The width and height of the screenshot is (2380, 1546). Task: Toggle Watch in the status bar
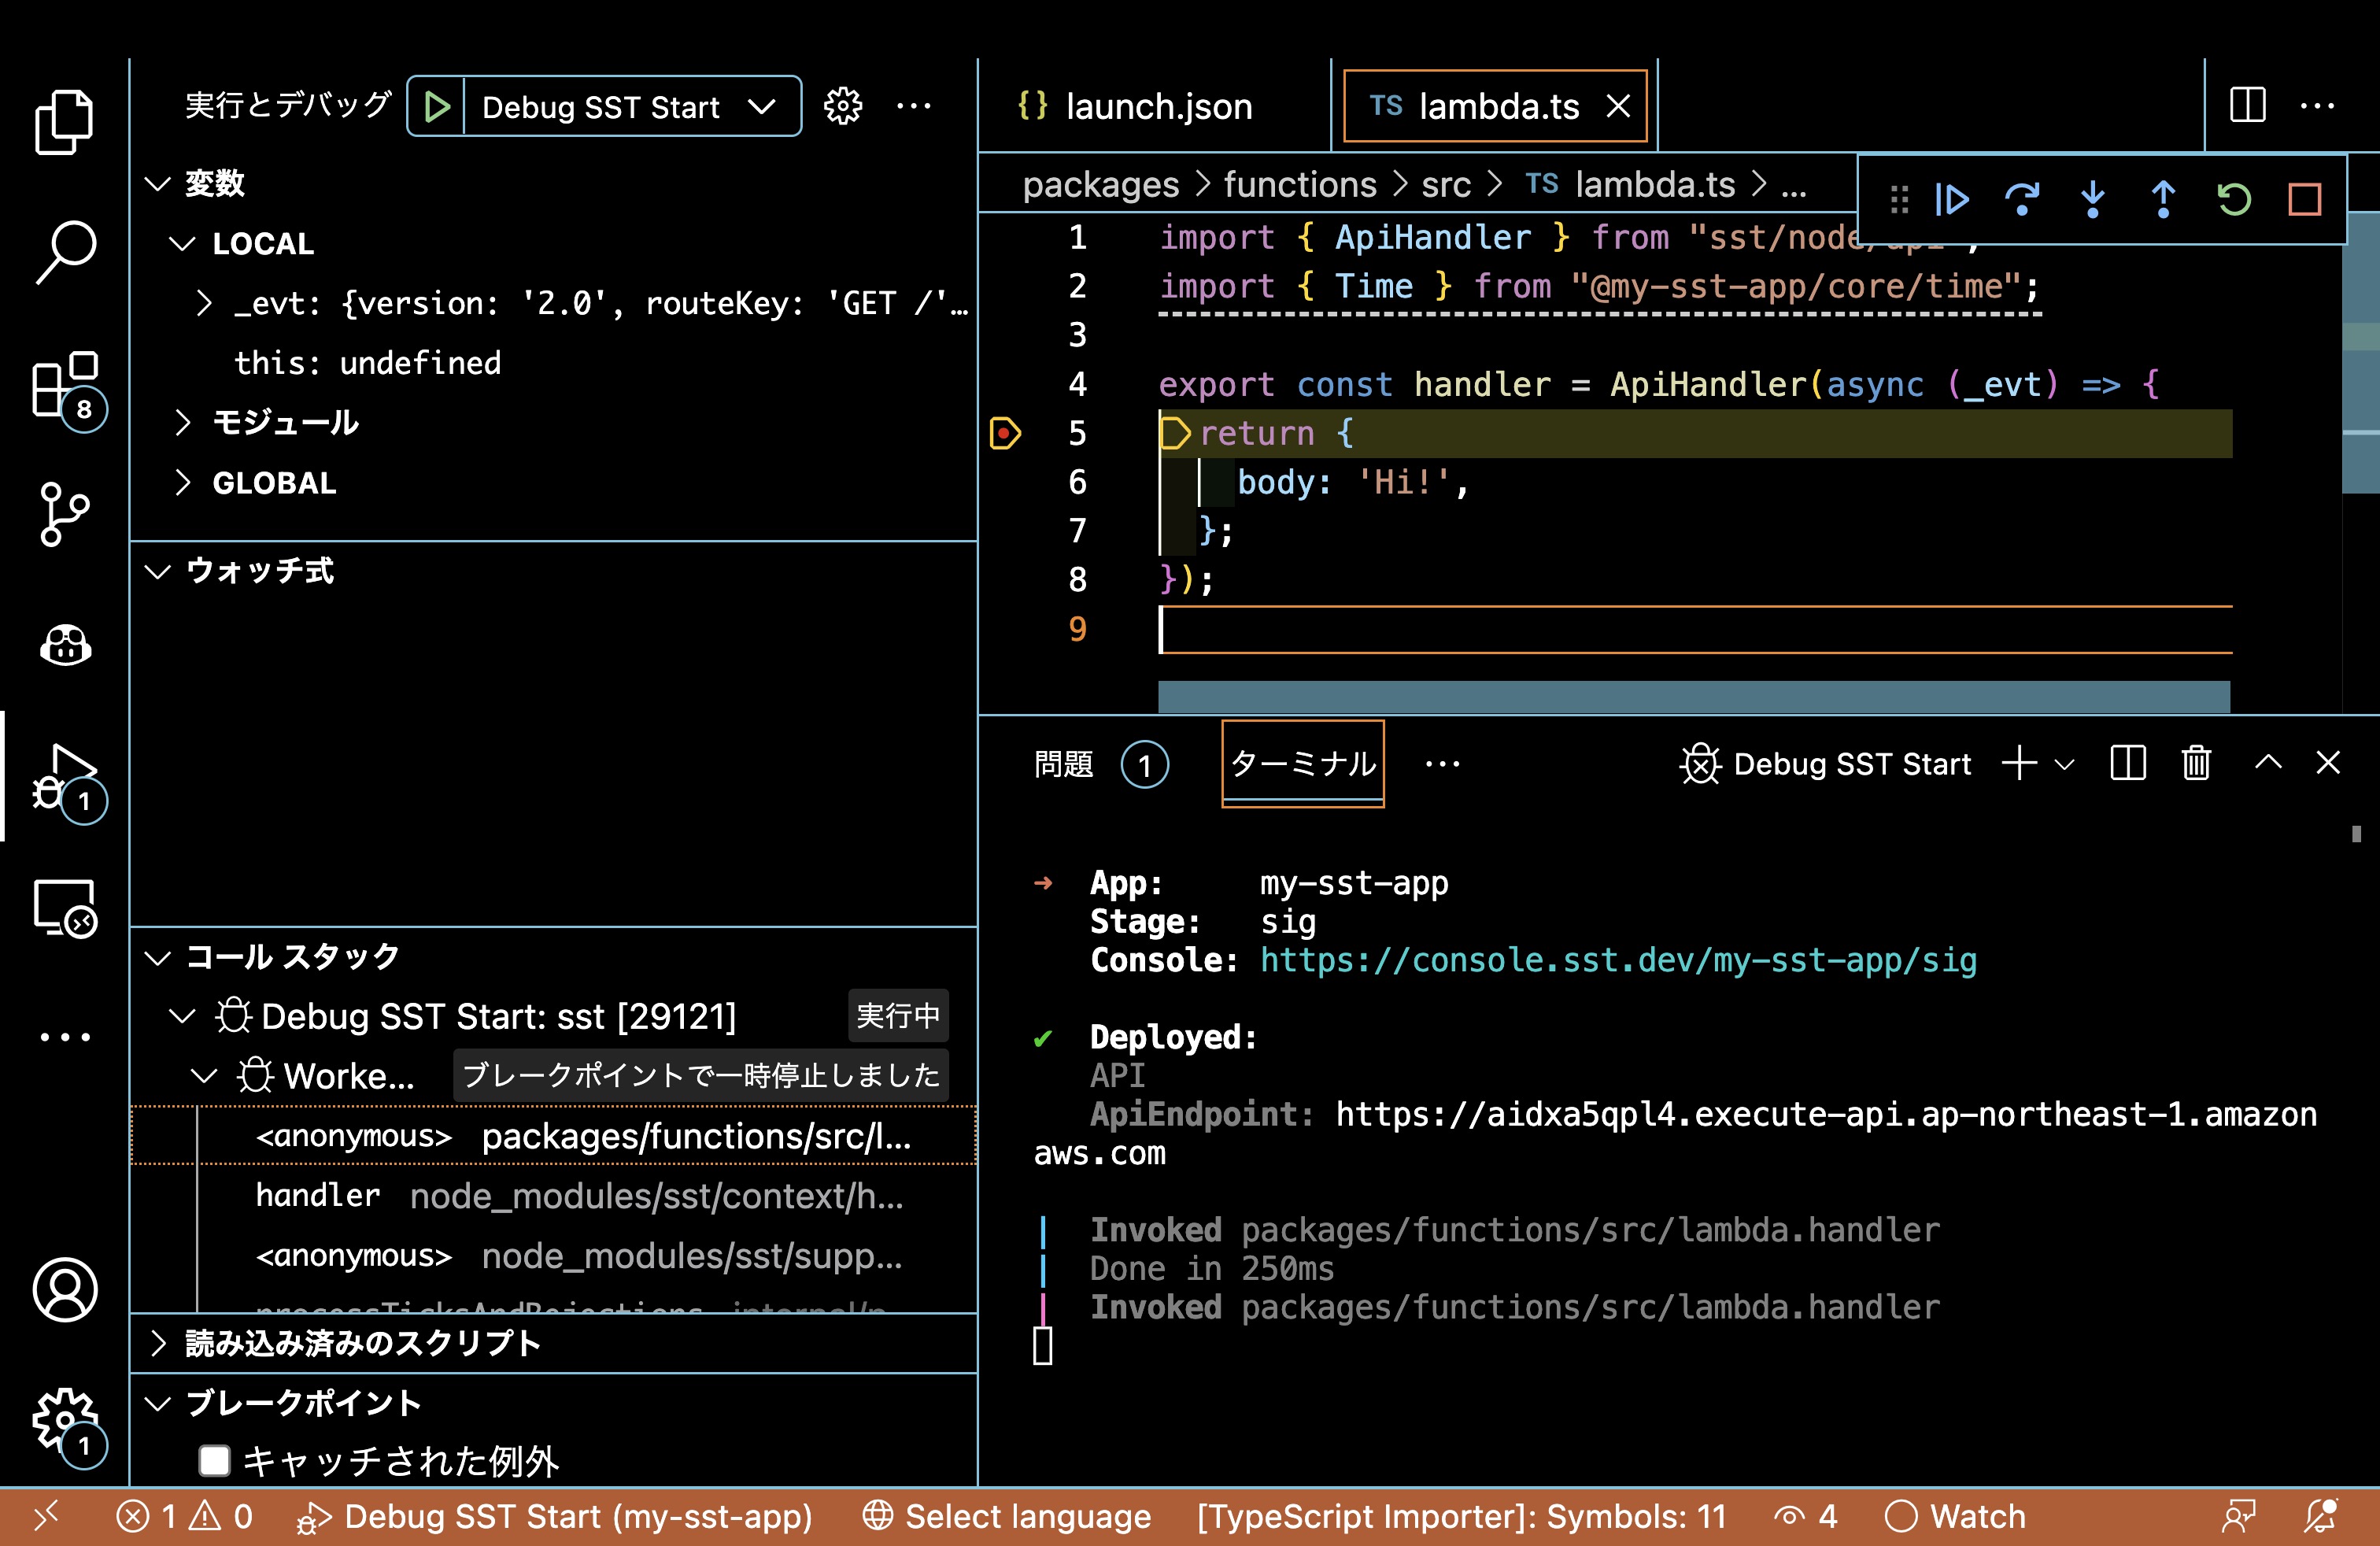(1955, 1516)
